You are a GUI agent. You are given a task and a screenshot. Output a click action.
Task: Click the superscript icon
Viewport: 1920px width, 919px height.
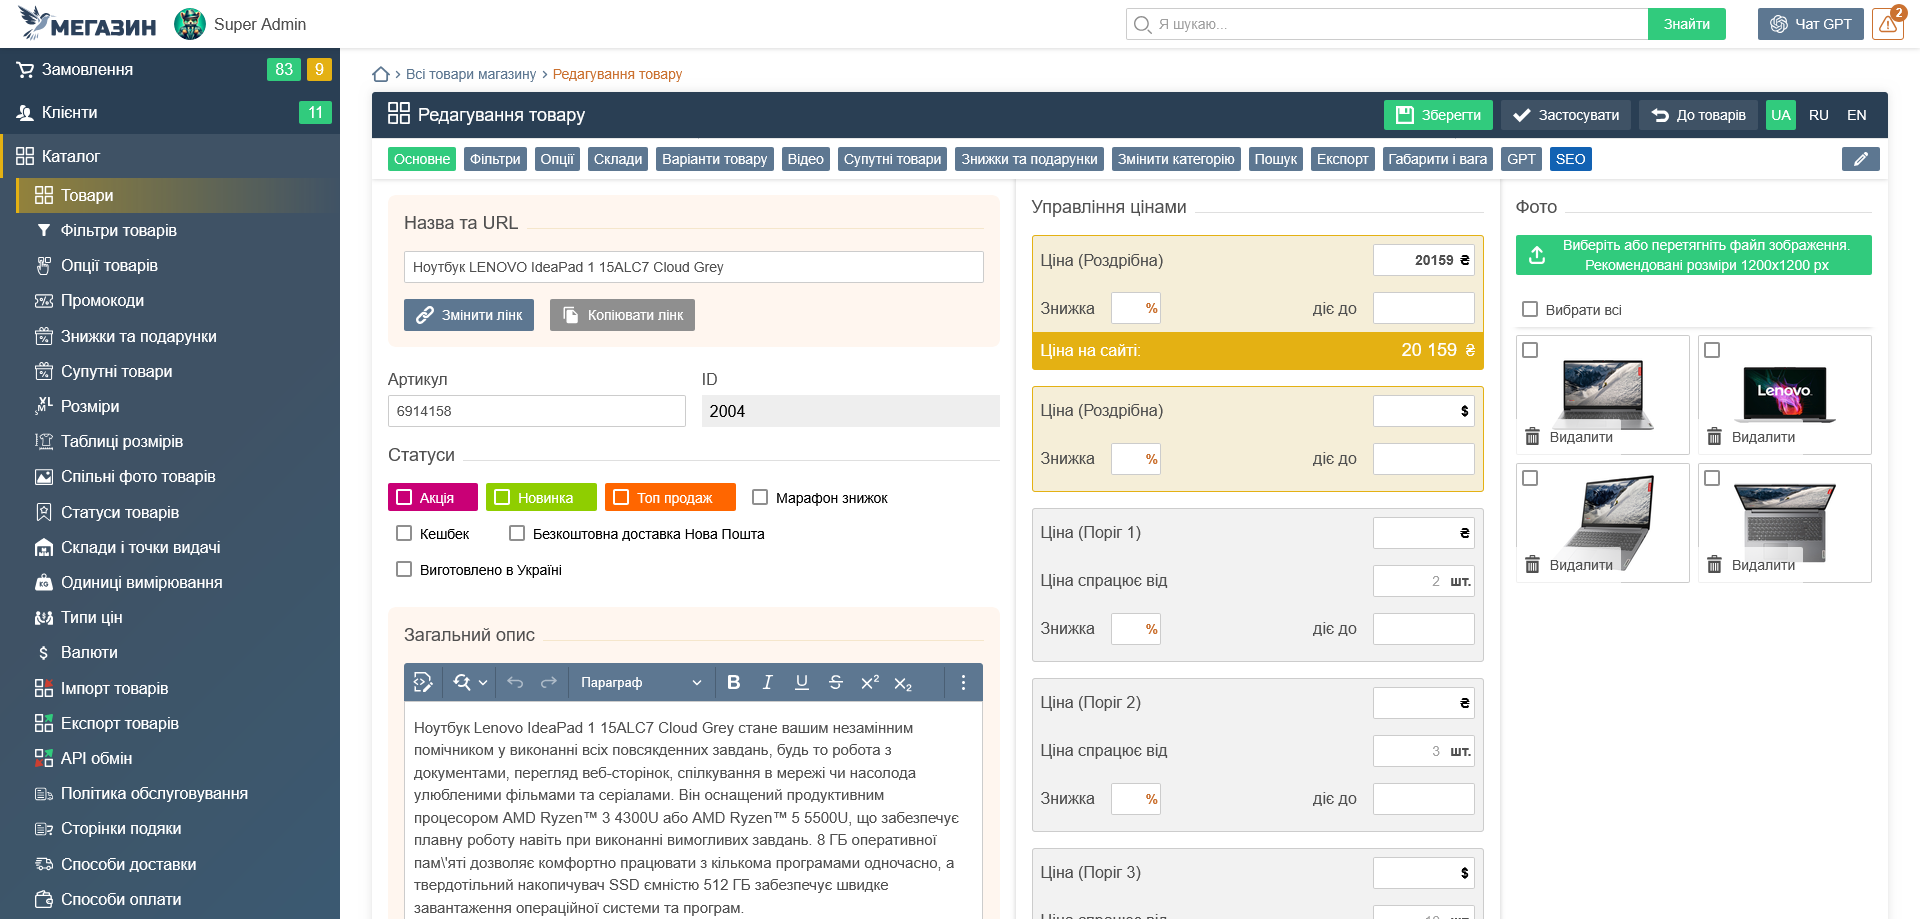[x=870, y=682]
